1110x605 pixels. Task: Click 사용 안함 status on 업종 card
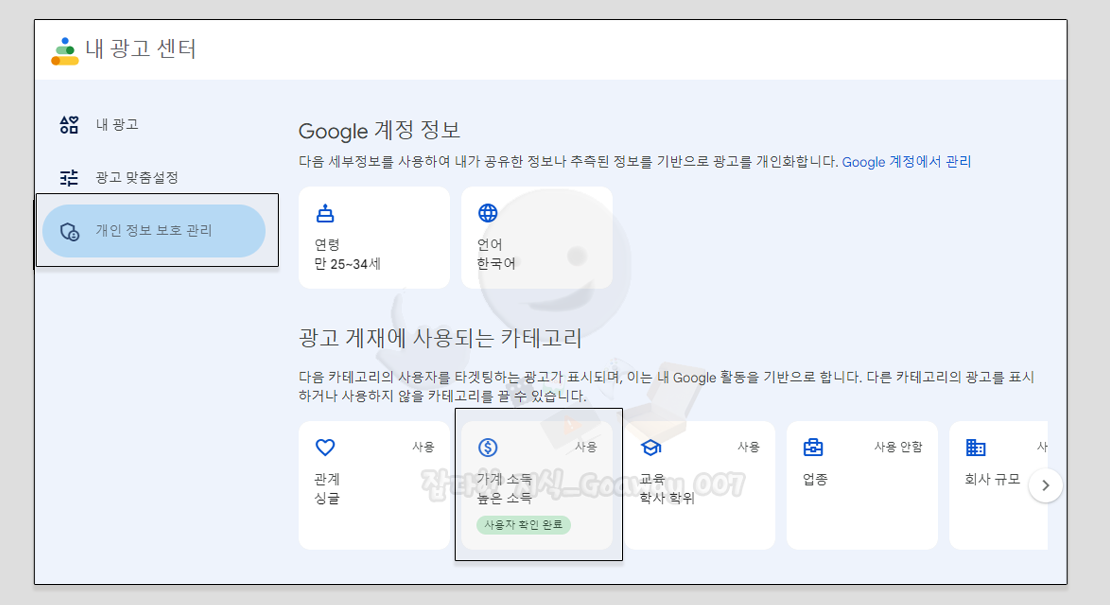(898, 447)
